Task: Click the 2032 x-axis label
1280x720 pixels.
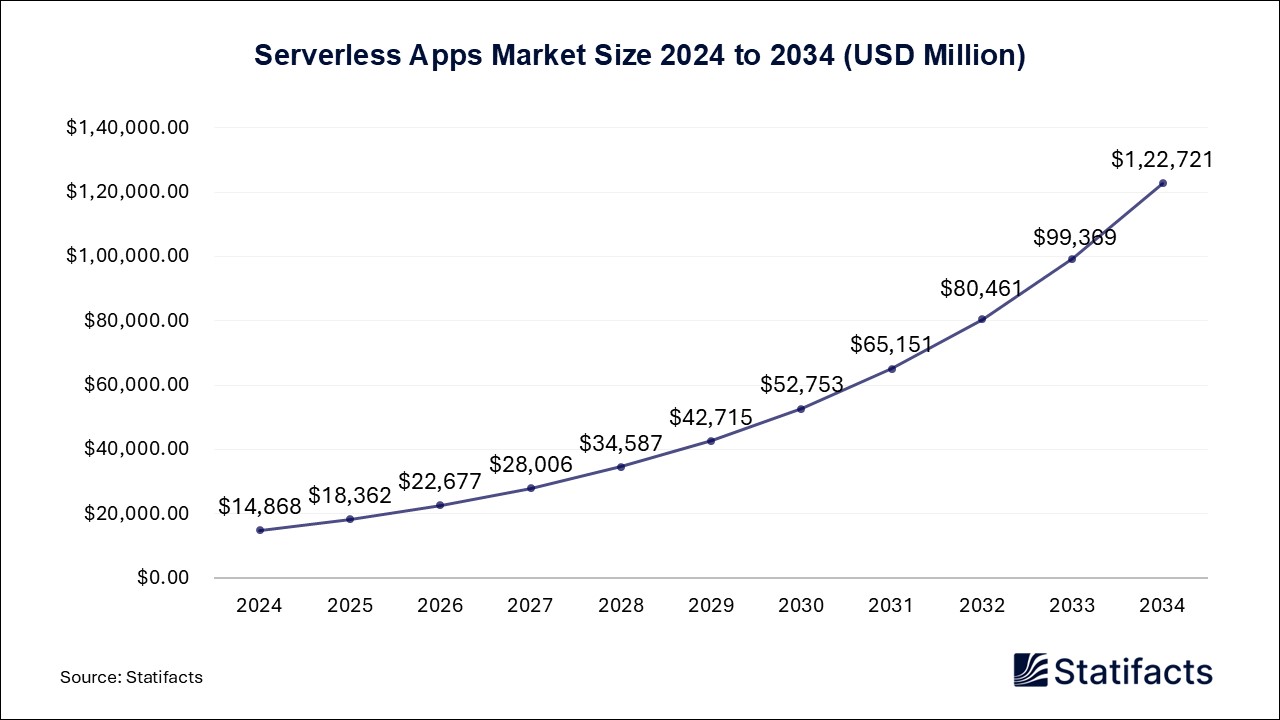Action: (x=982, y=606)
